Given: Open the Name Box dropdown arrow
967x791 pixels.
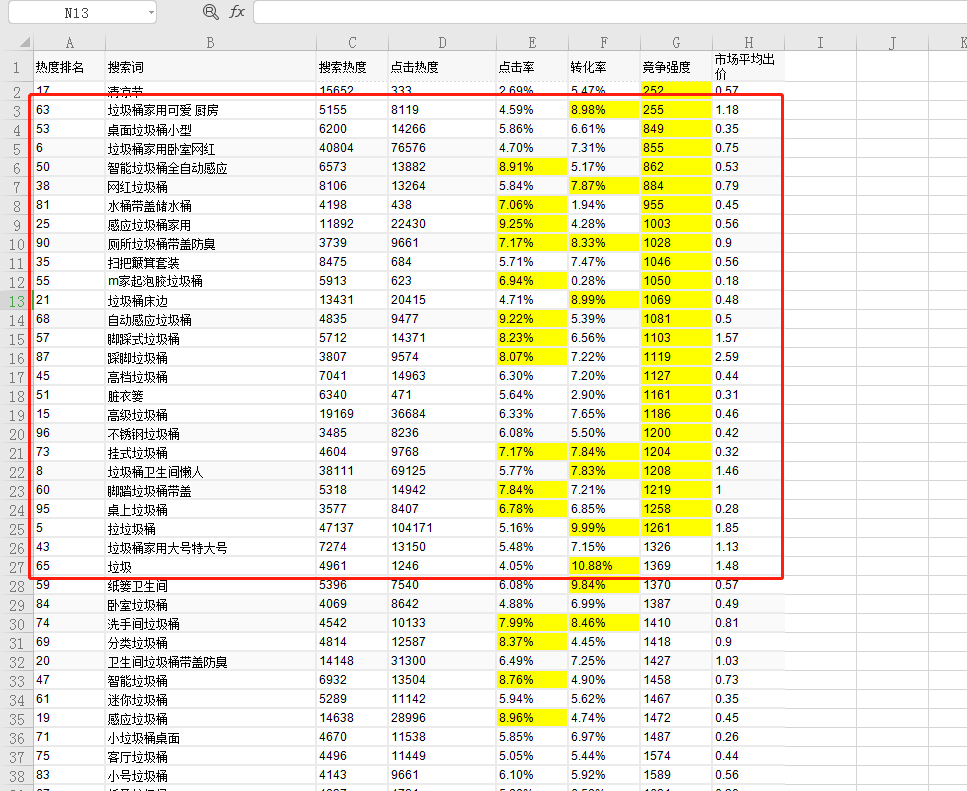Looking at the screenshot, I should click(x=150, y=13).
